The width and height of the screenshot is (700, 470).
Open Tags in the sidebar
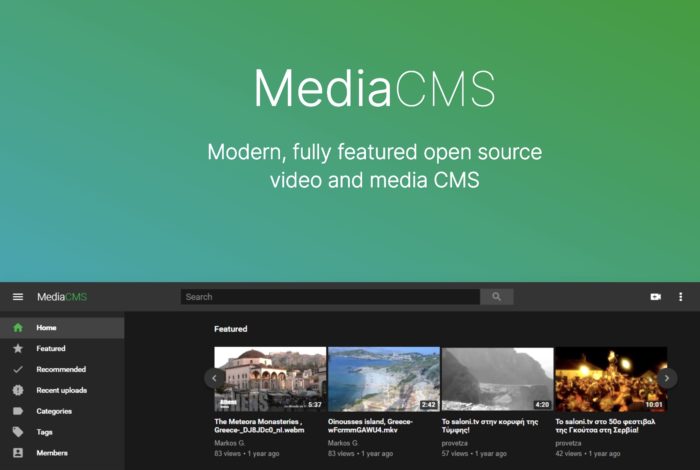62,432
